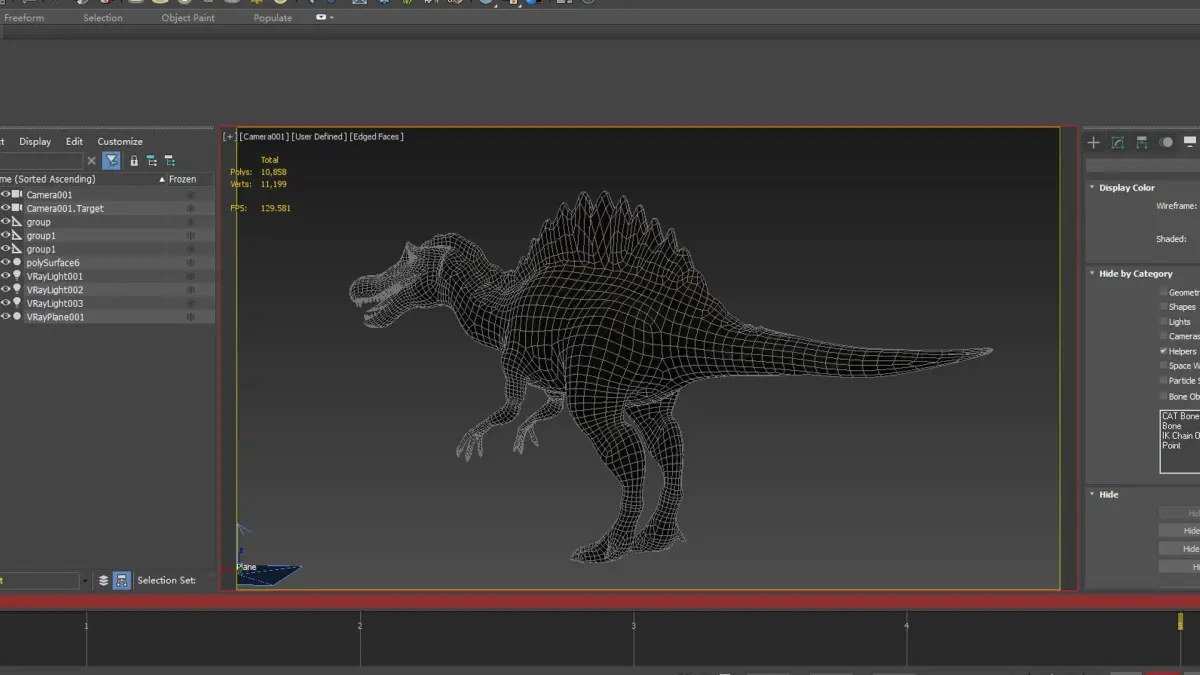
Task: Hide Camera001.Target with its eye icon
Action: 5,208
